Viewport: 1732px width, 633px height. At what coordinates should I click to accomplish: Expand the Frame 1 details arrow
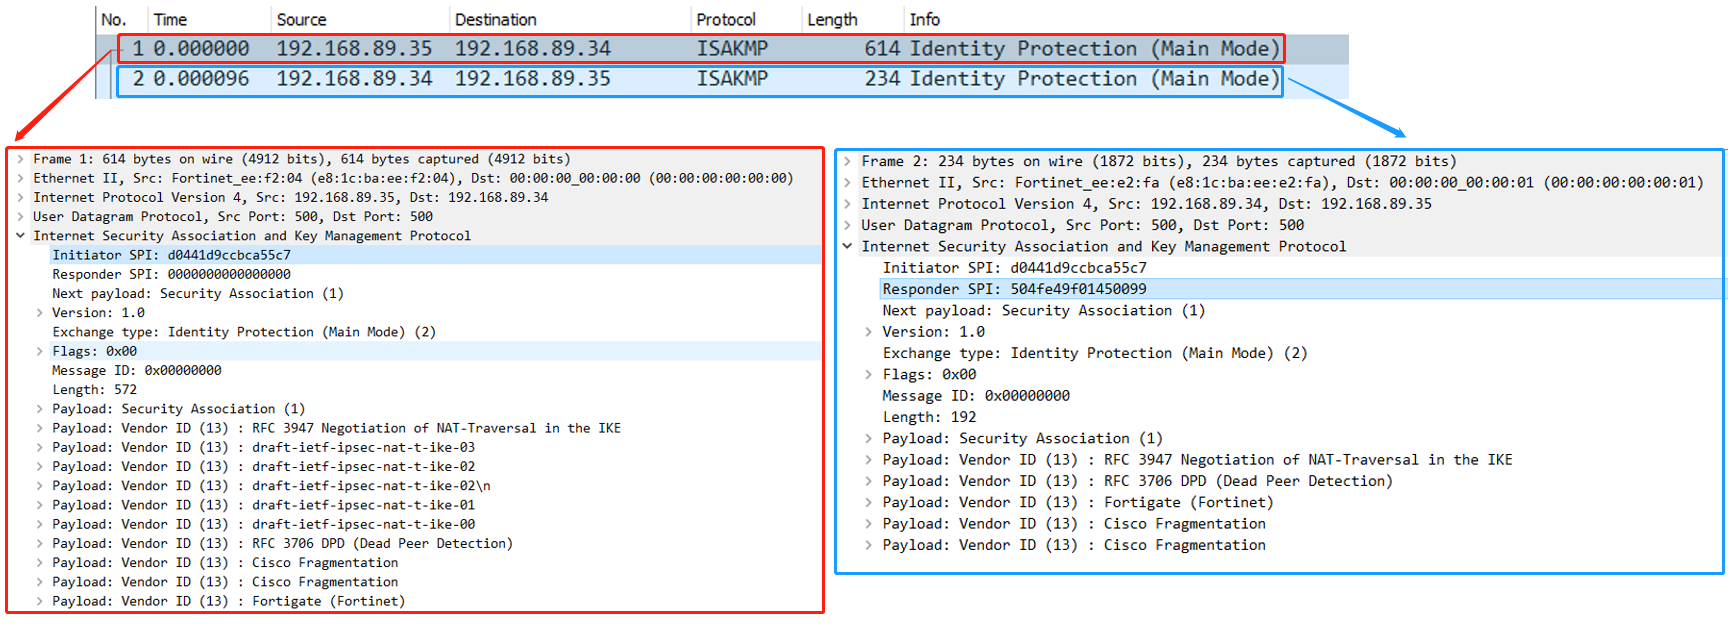pyautogui.click(x=20, y=159)
